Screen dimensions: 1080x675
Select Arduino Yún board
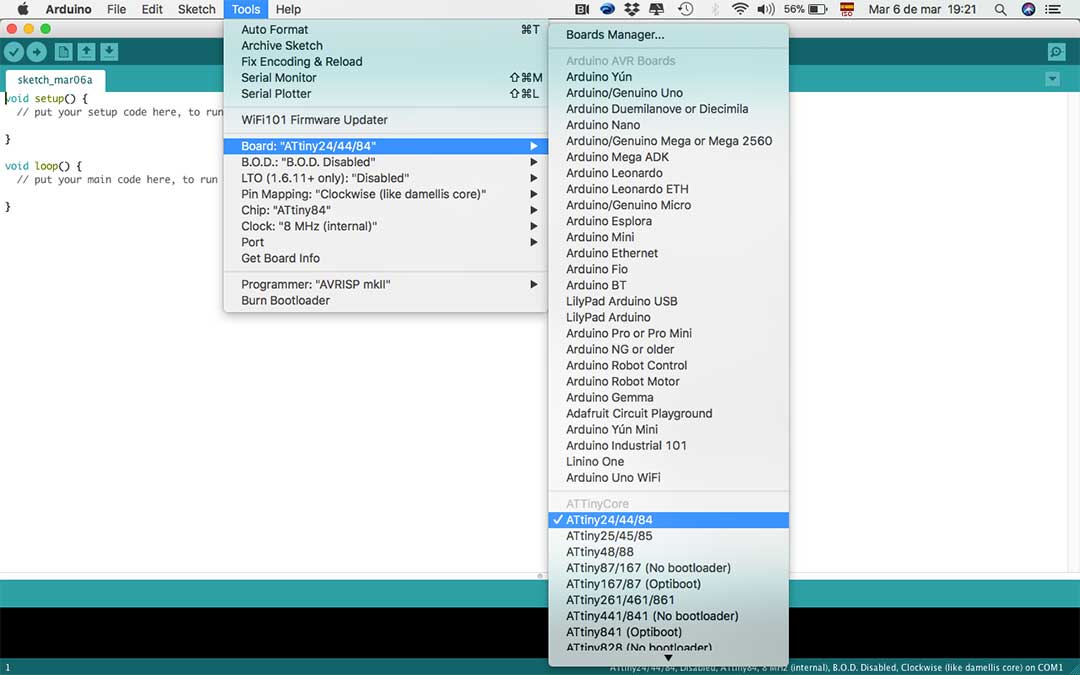(x=669, y=76)
